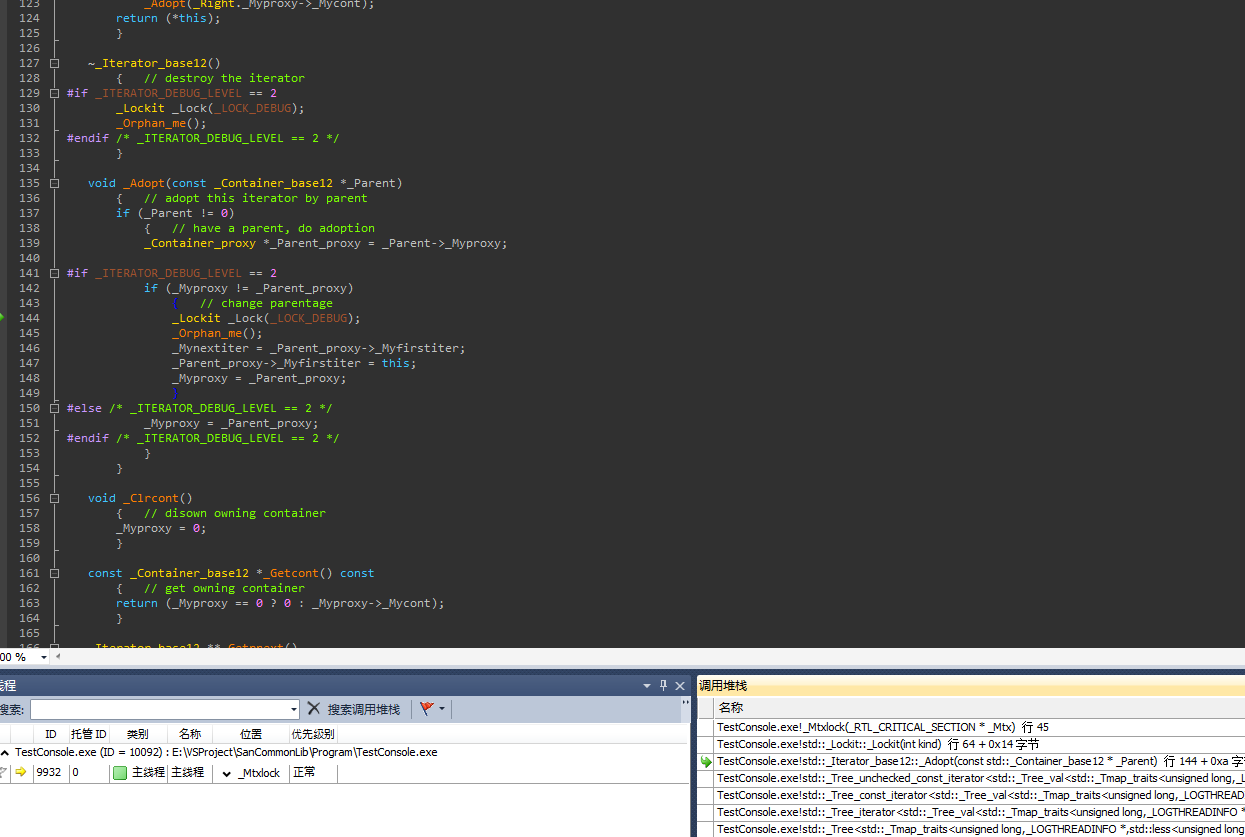Open the Threads toolbar overflow options
This screenshot has width=1245, height=837.
685,709
